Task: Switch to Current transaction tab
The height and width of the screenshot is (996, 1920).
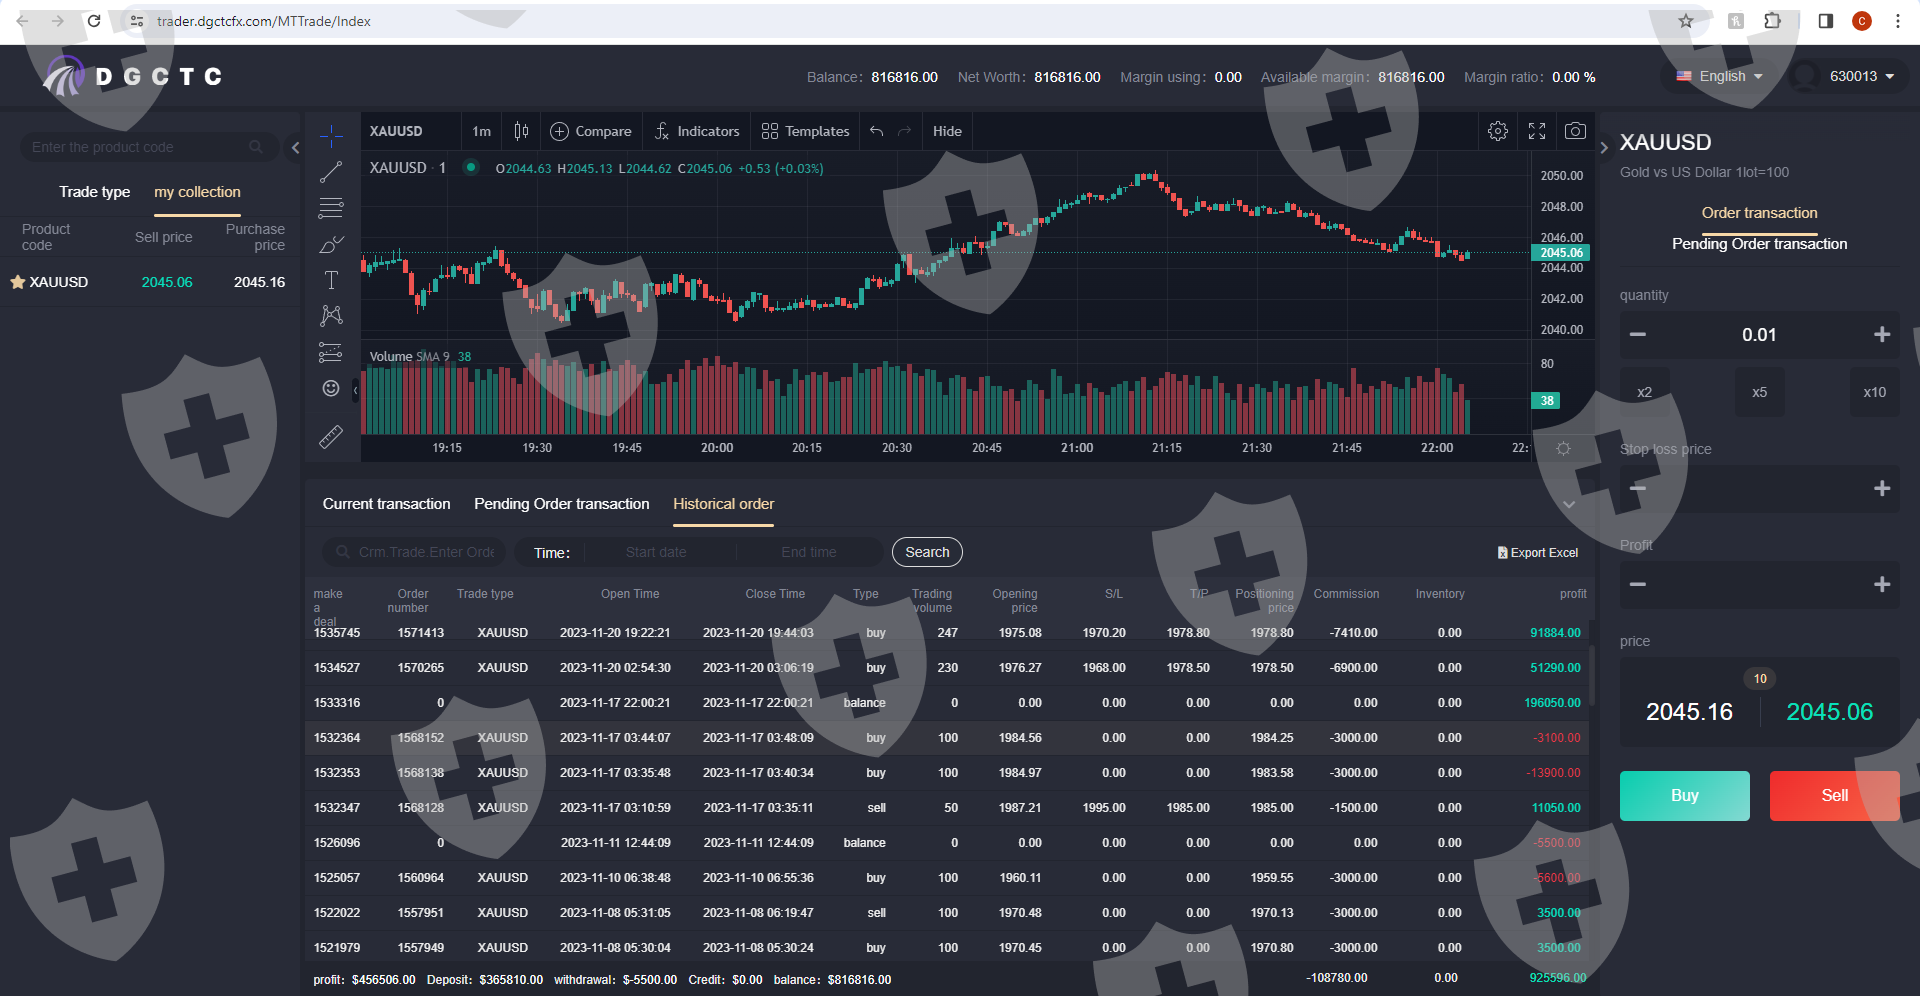Action: tap(386, 504)
